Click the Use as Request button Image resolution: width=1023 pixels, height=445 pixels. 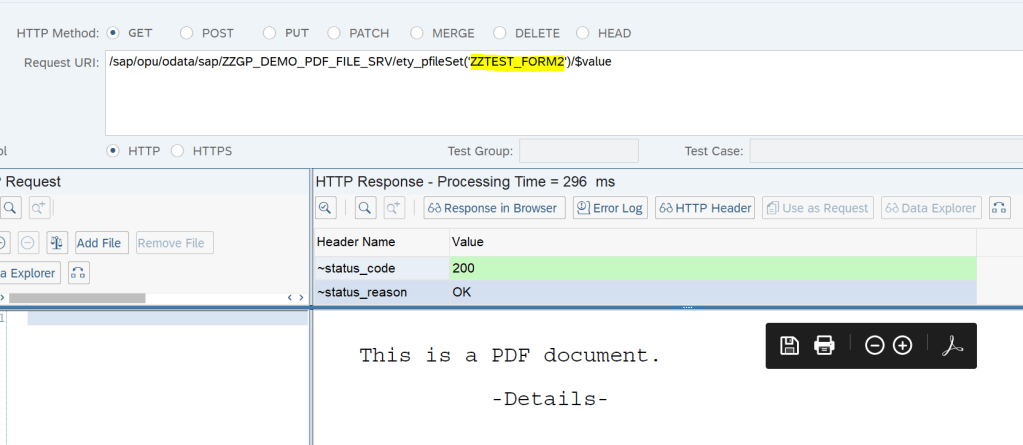(818, 208)
